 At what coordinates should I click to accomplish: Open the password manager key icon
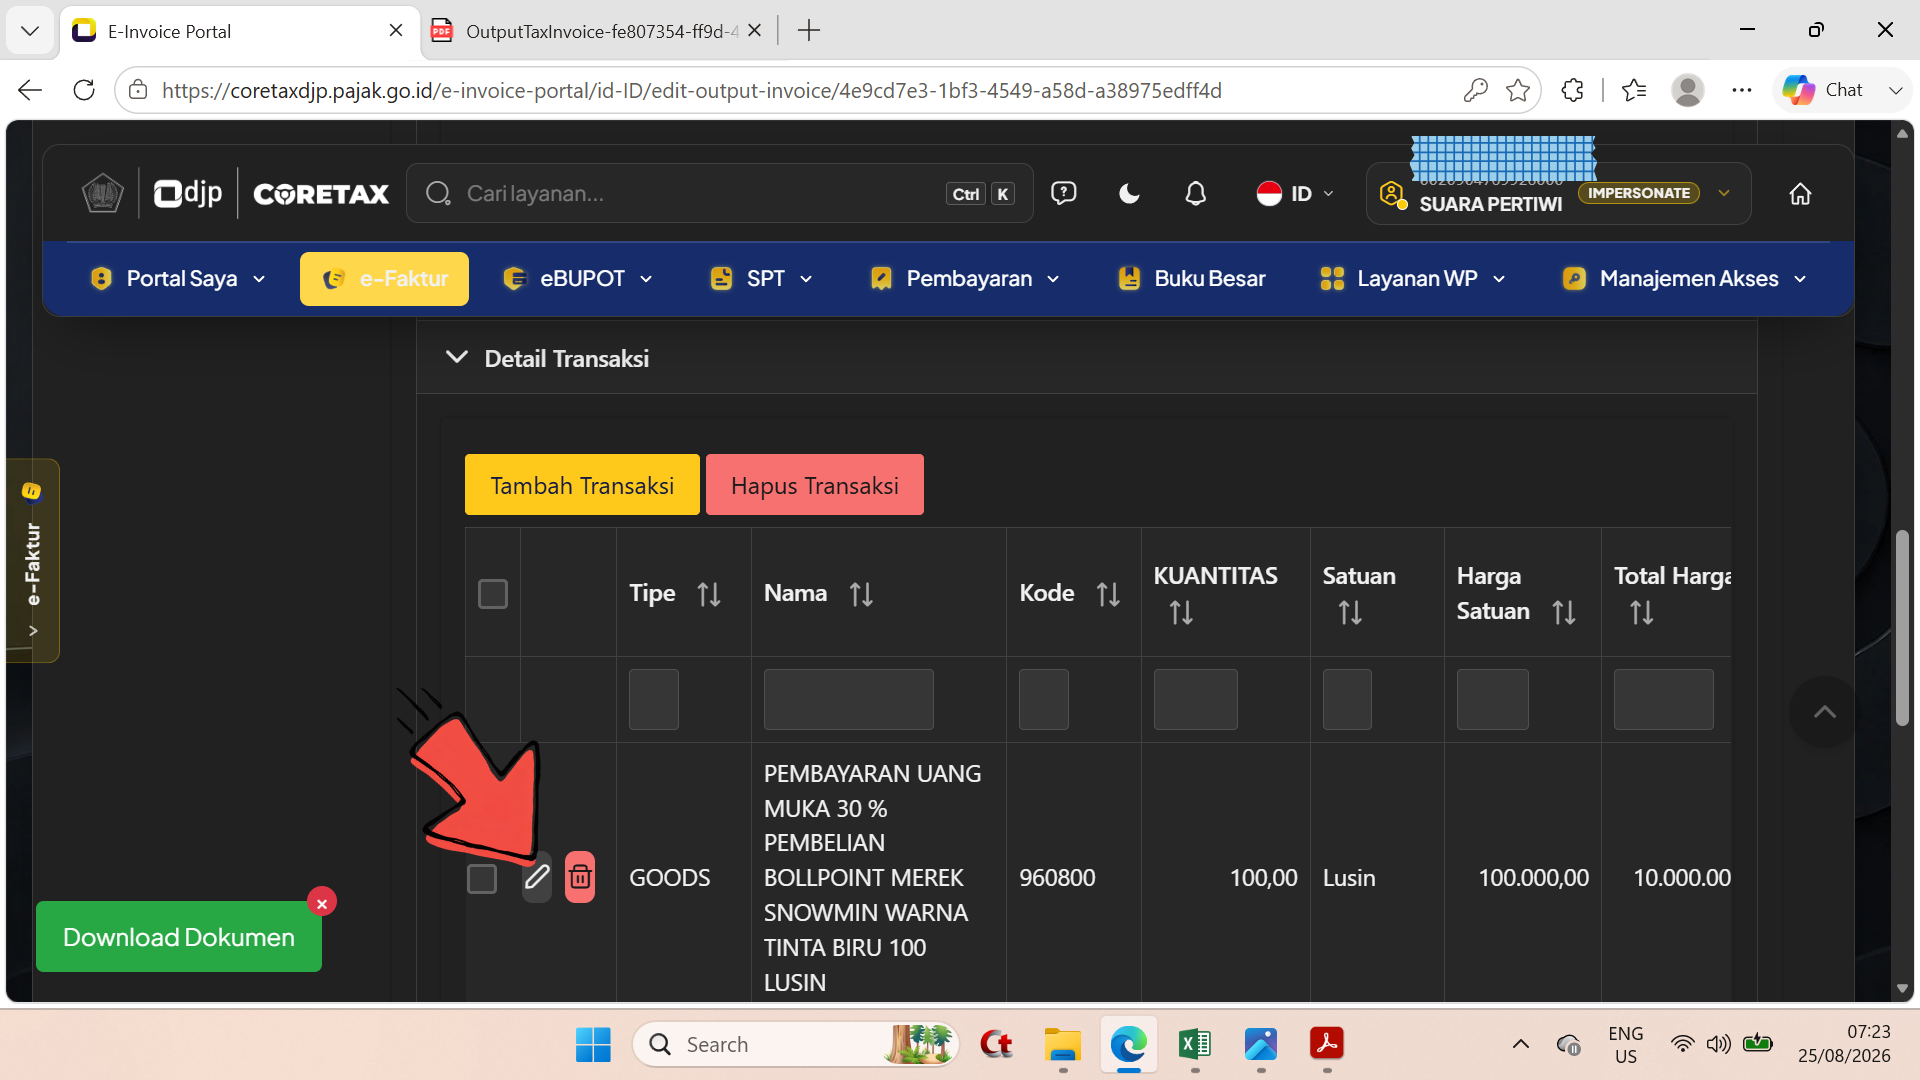pos(1475,90)
